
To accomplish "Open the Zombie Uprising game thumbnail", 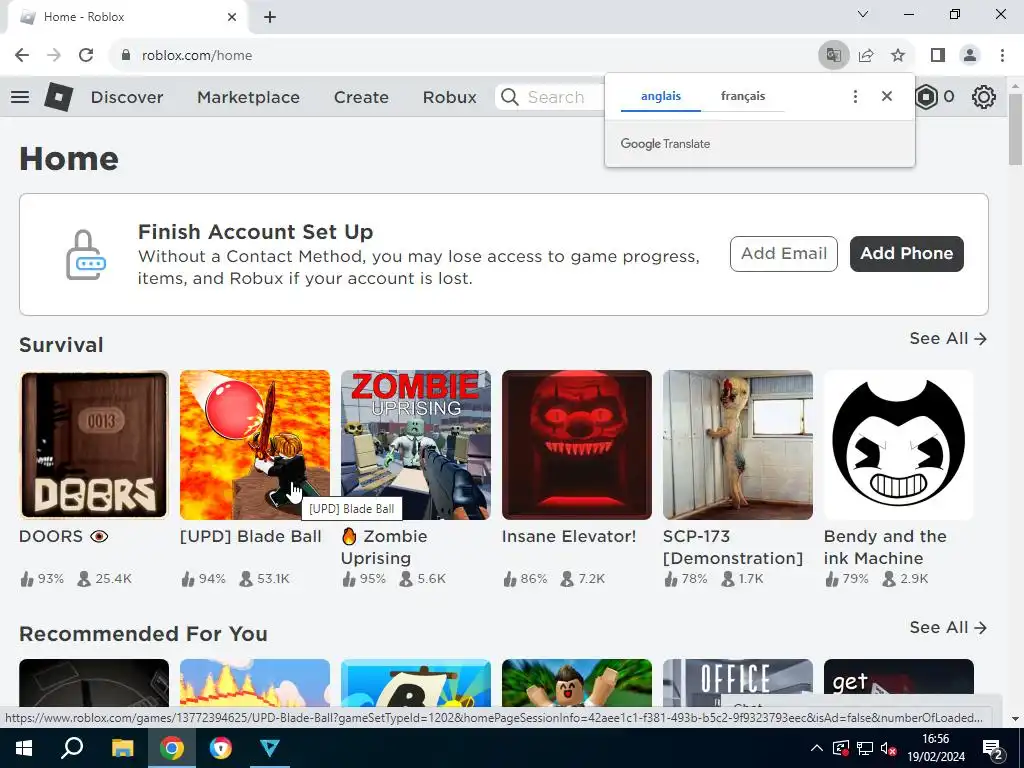I will [x=415, y=445].
